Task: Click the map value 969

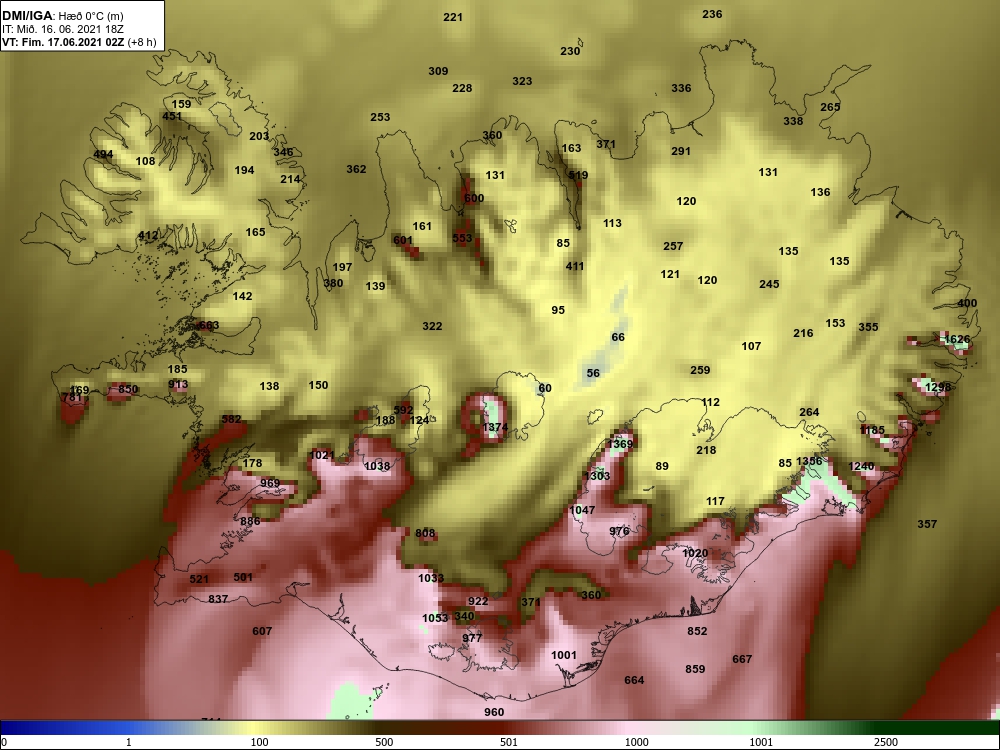Action: pyautogui.click(x=270, y=483)
